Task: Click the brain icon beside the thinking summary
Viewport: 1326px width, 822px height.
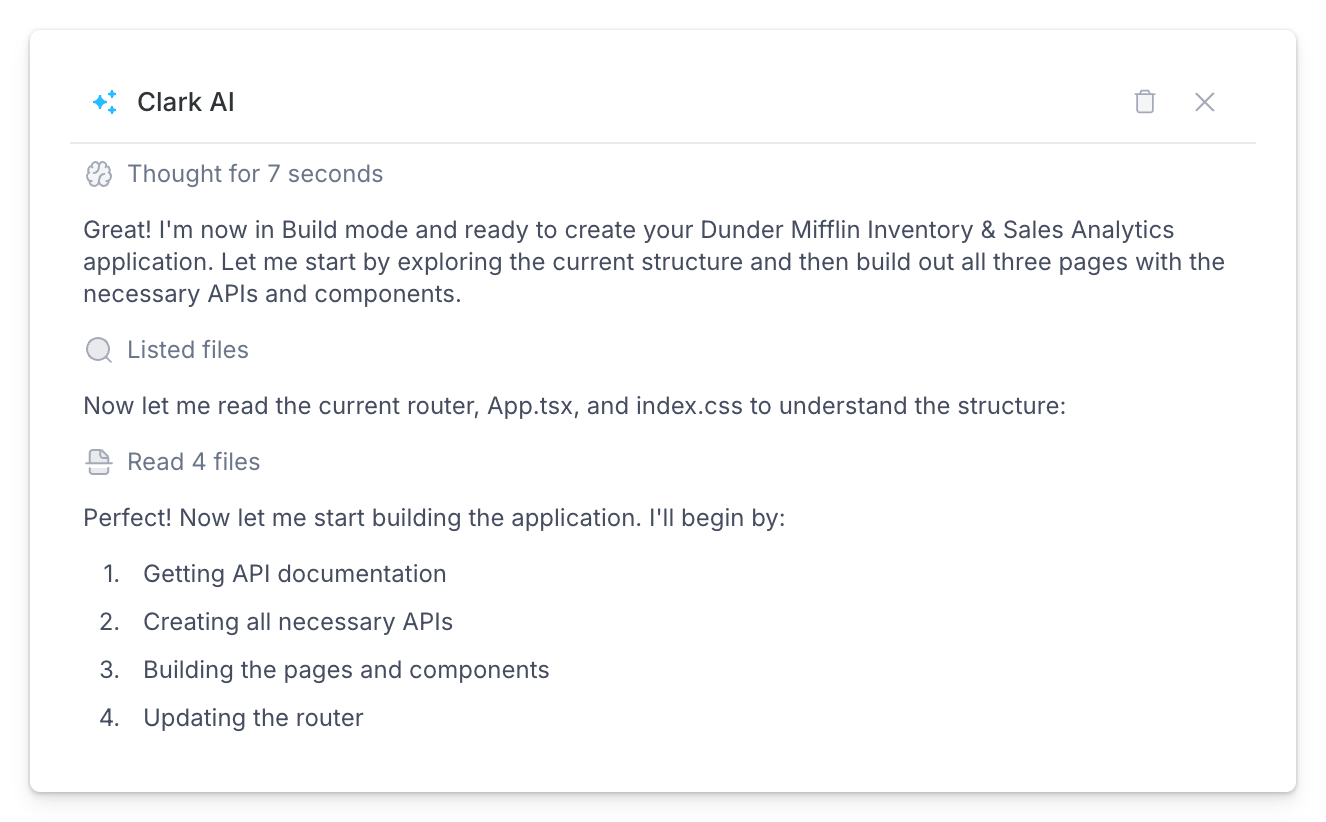Action: click(98, 173)
